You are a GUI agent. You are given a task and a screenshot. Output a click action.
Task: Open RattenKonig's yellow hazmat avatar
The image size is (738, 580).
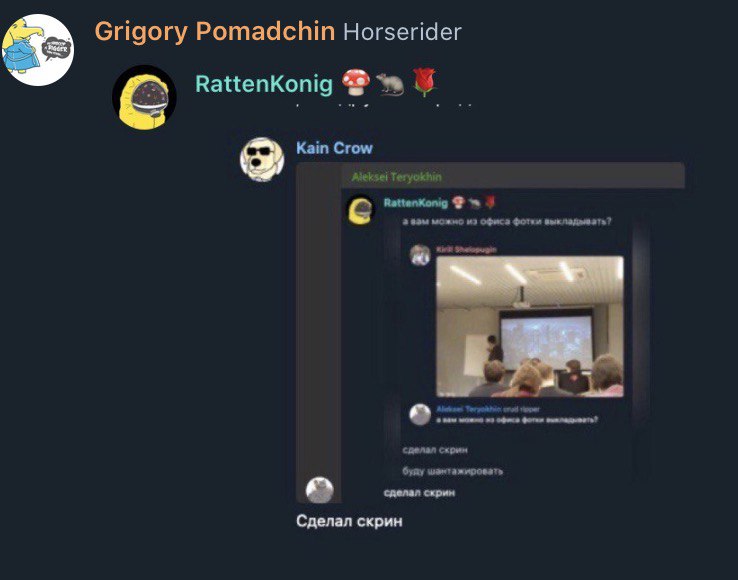(144, 97)
